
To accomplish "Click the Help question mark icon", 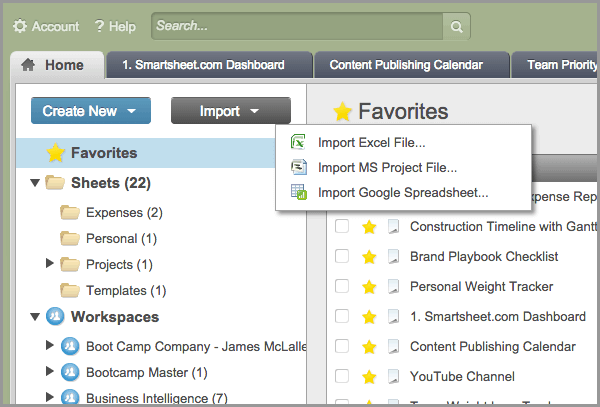I will (100, 27).
